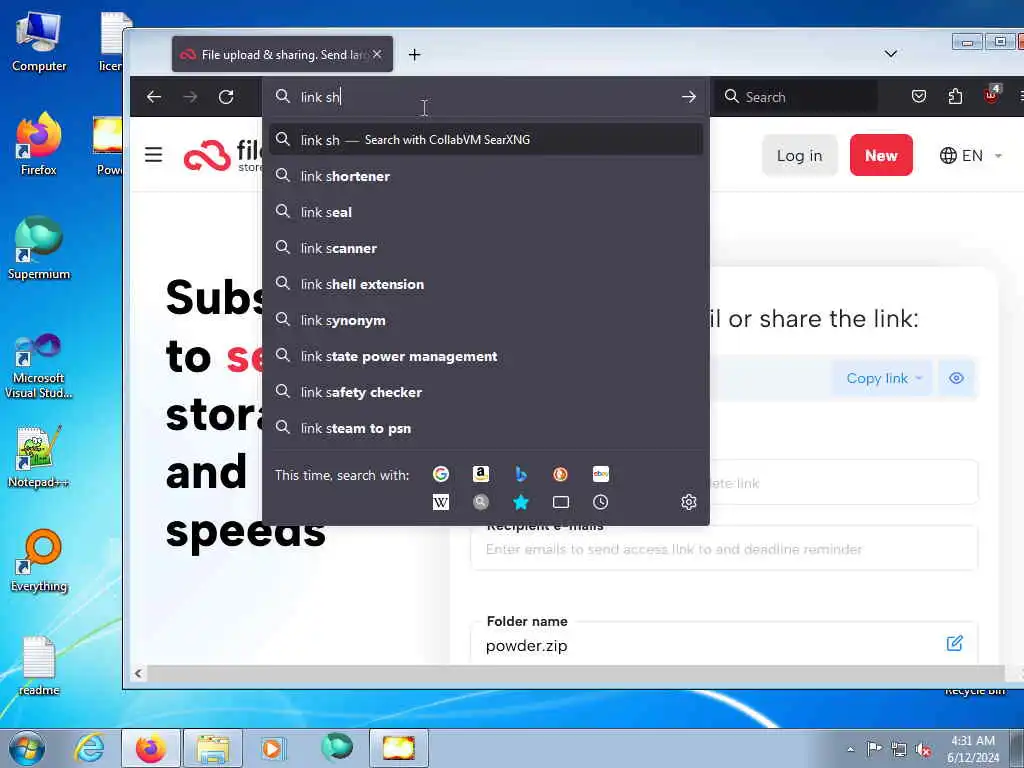Select suggestion 'link state power management'
The image size is (1024, 768).
[x=486, y=356]
